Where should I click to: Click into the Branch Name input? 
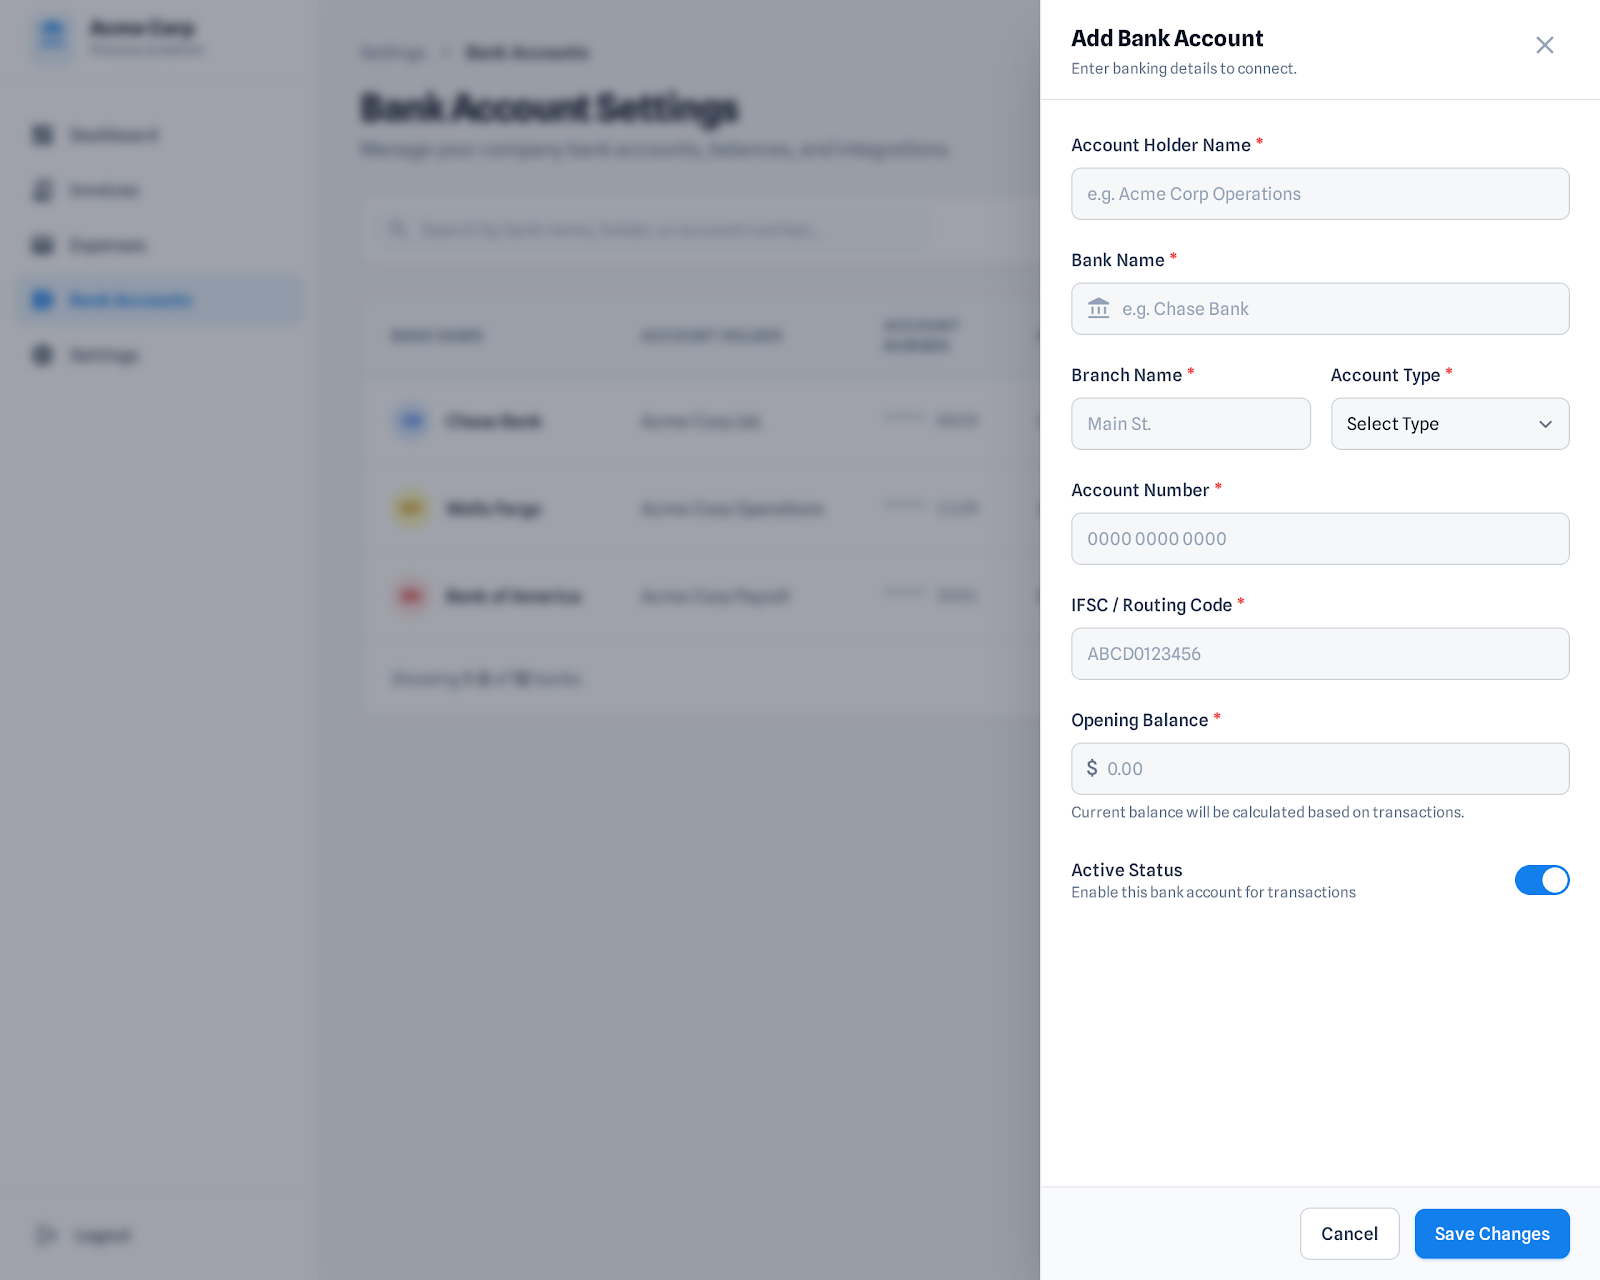pyautogui.click(x=1190, y=424)
